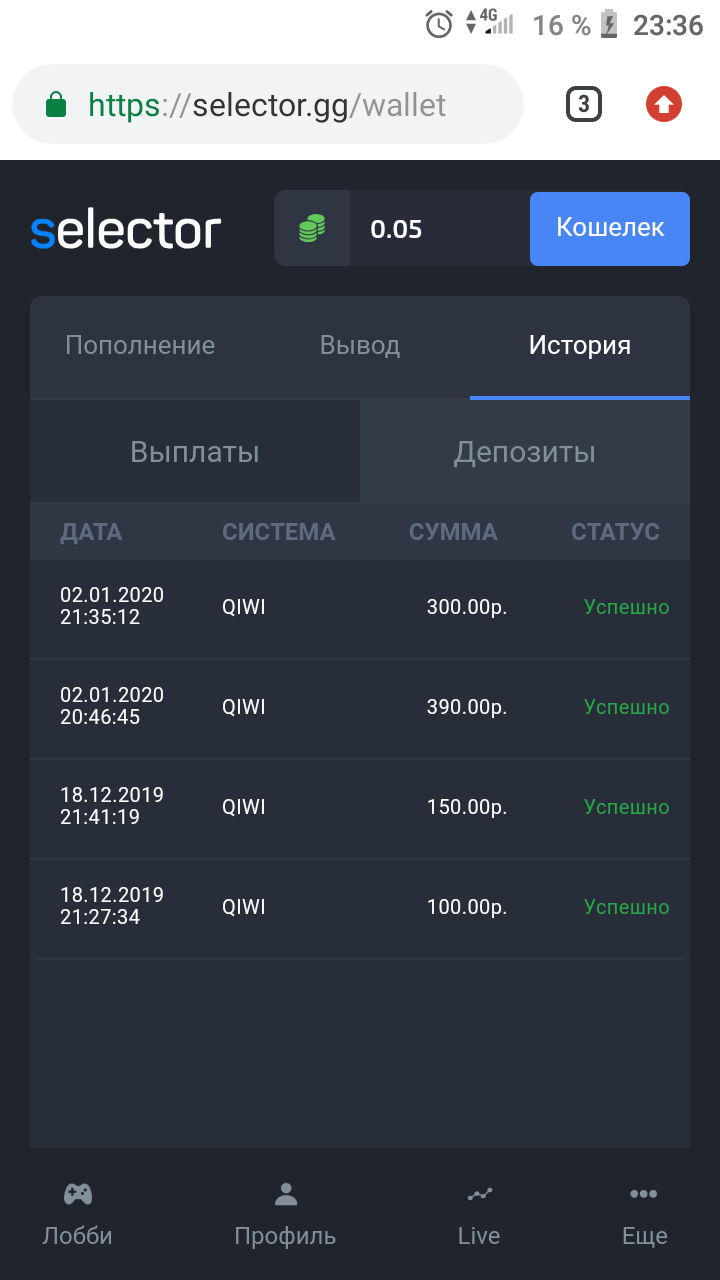Open the Профиль person icon

[x=286, y=1194]
